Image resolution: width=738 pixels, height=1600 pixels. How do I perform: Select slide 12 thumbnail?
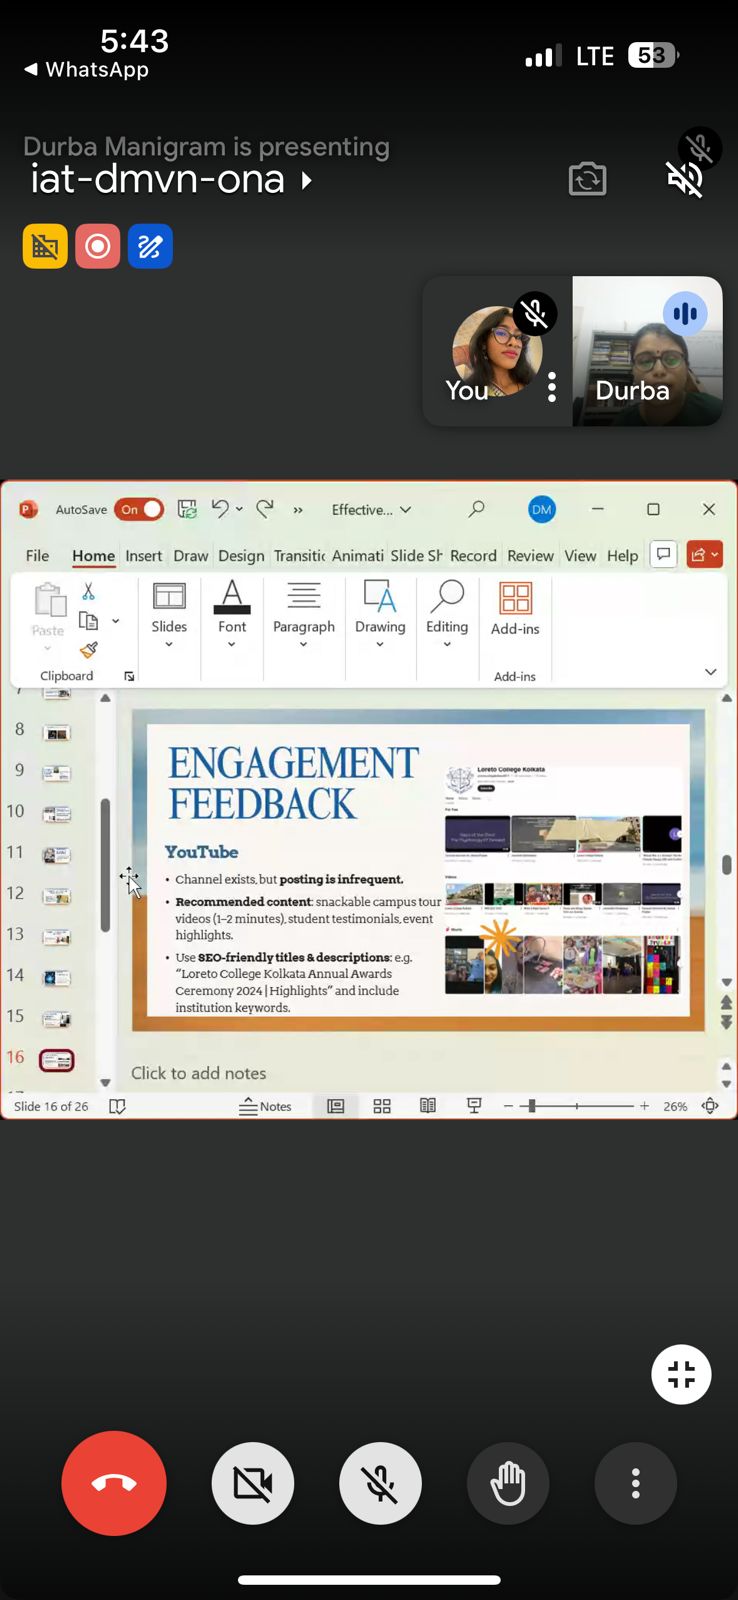[57, 896]
